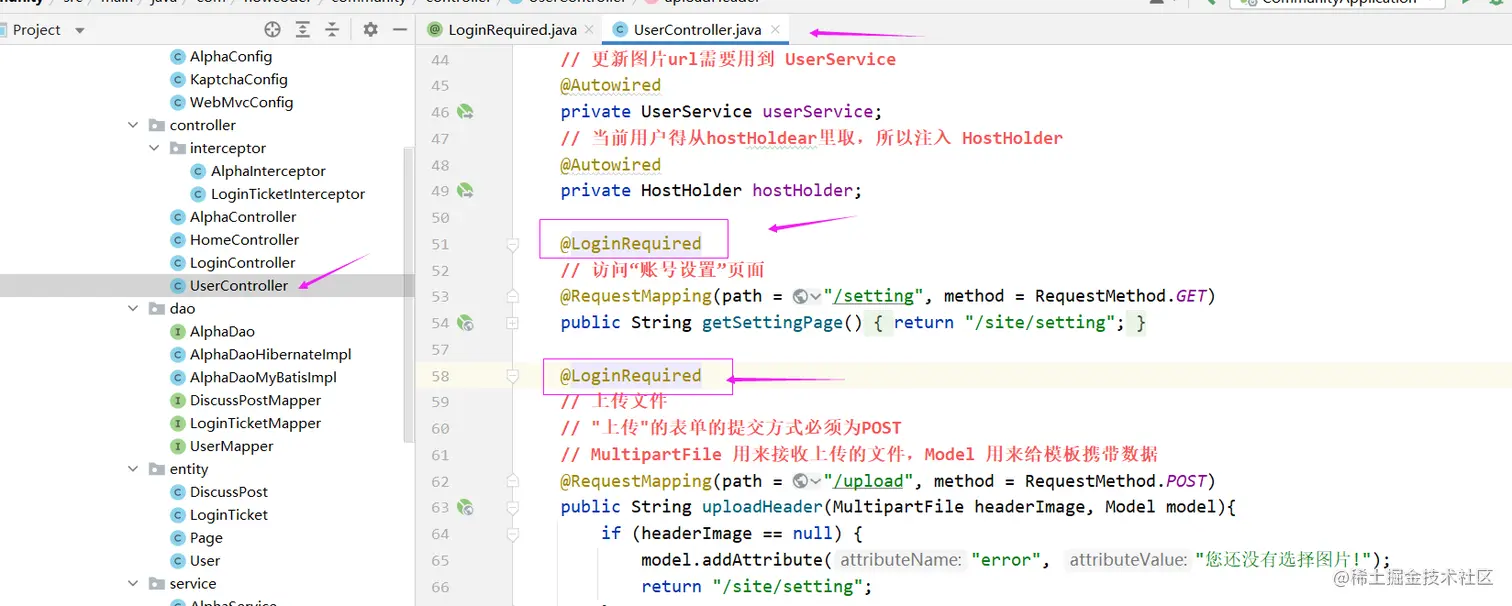
Task: Collapse the dao package
Action: click(133, 309)
